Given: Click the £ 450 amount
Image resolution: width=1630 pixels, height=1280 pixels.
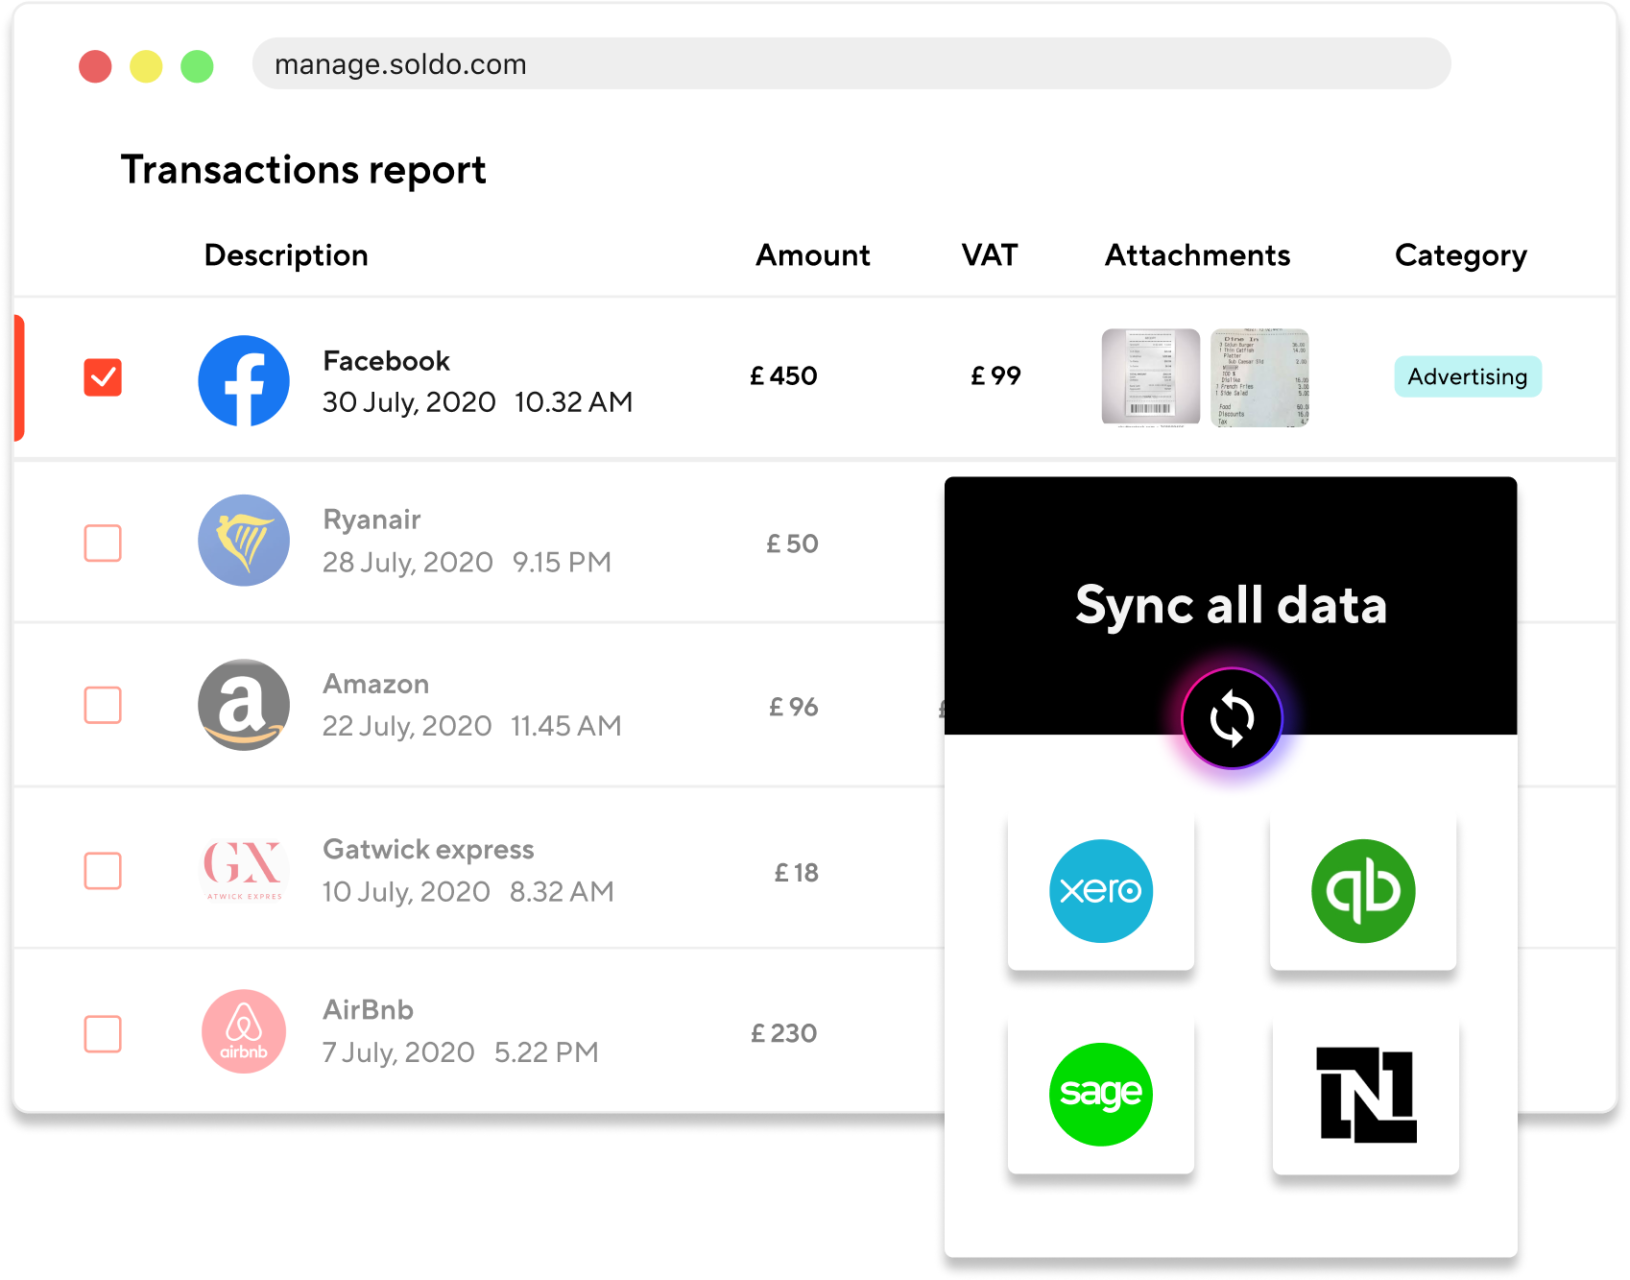Looking at the screenshot, I should pyautogui.click(x=784, y=376).
